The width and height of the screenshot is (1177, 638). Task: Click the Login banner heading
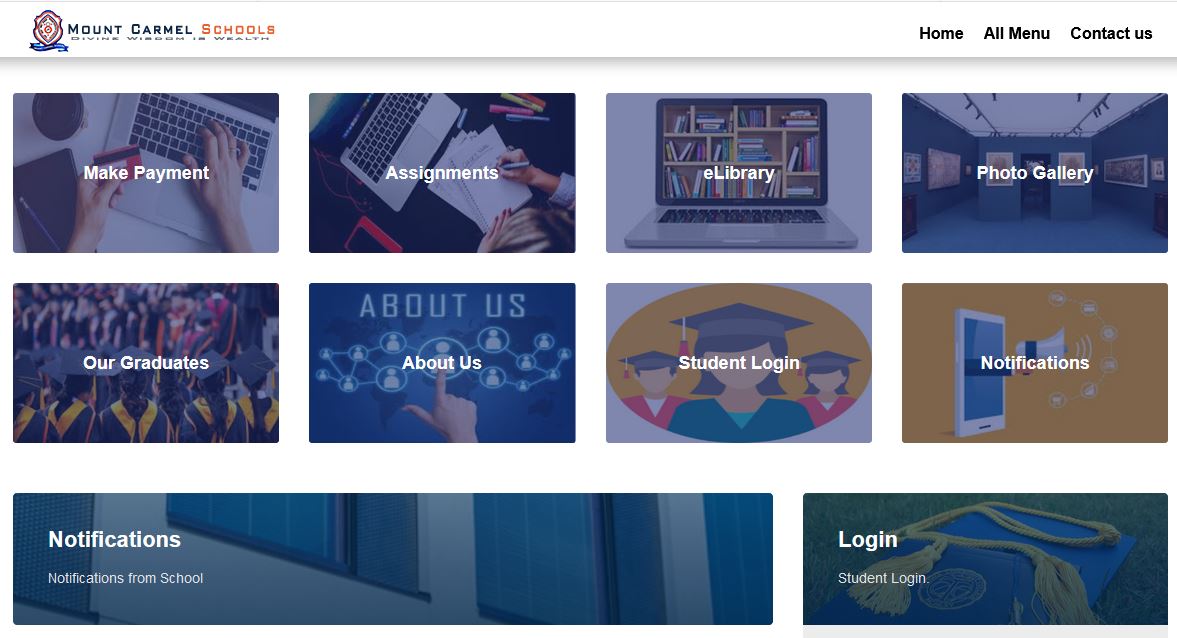(868, 540)
